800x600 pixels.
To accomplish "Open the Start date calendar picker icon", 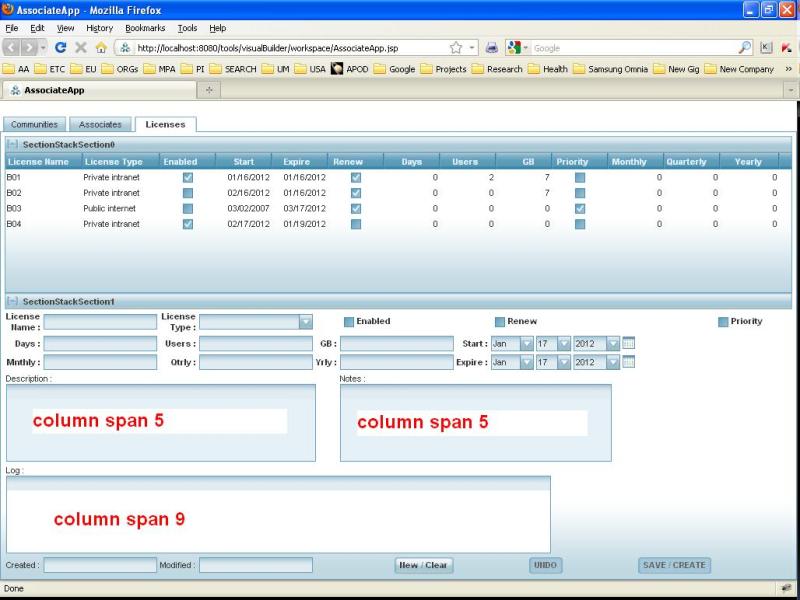I will tap(629, 343).
